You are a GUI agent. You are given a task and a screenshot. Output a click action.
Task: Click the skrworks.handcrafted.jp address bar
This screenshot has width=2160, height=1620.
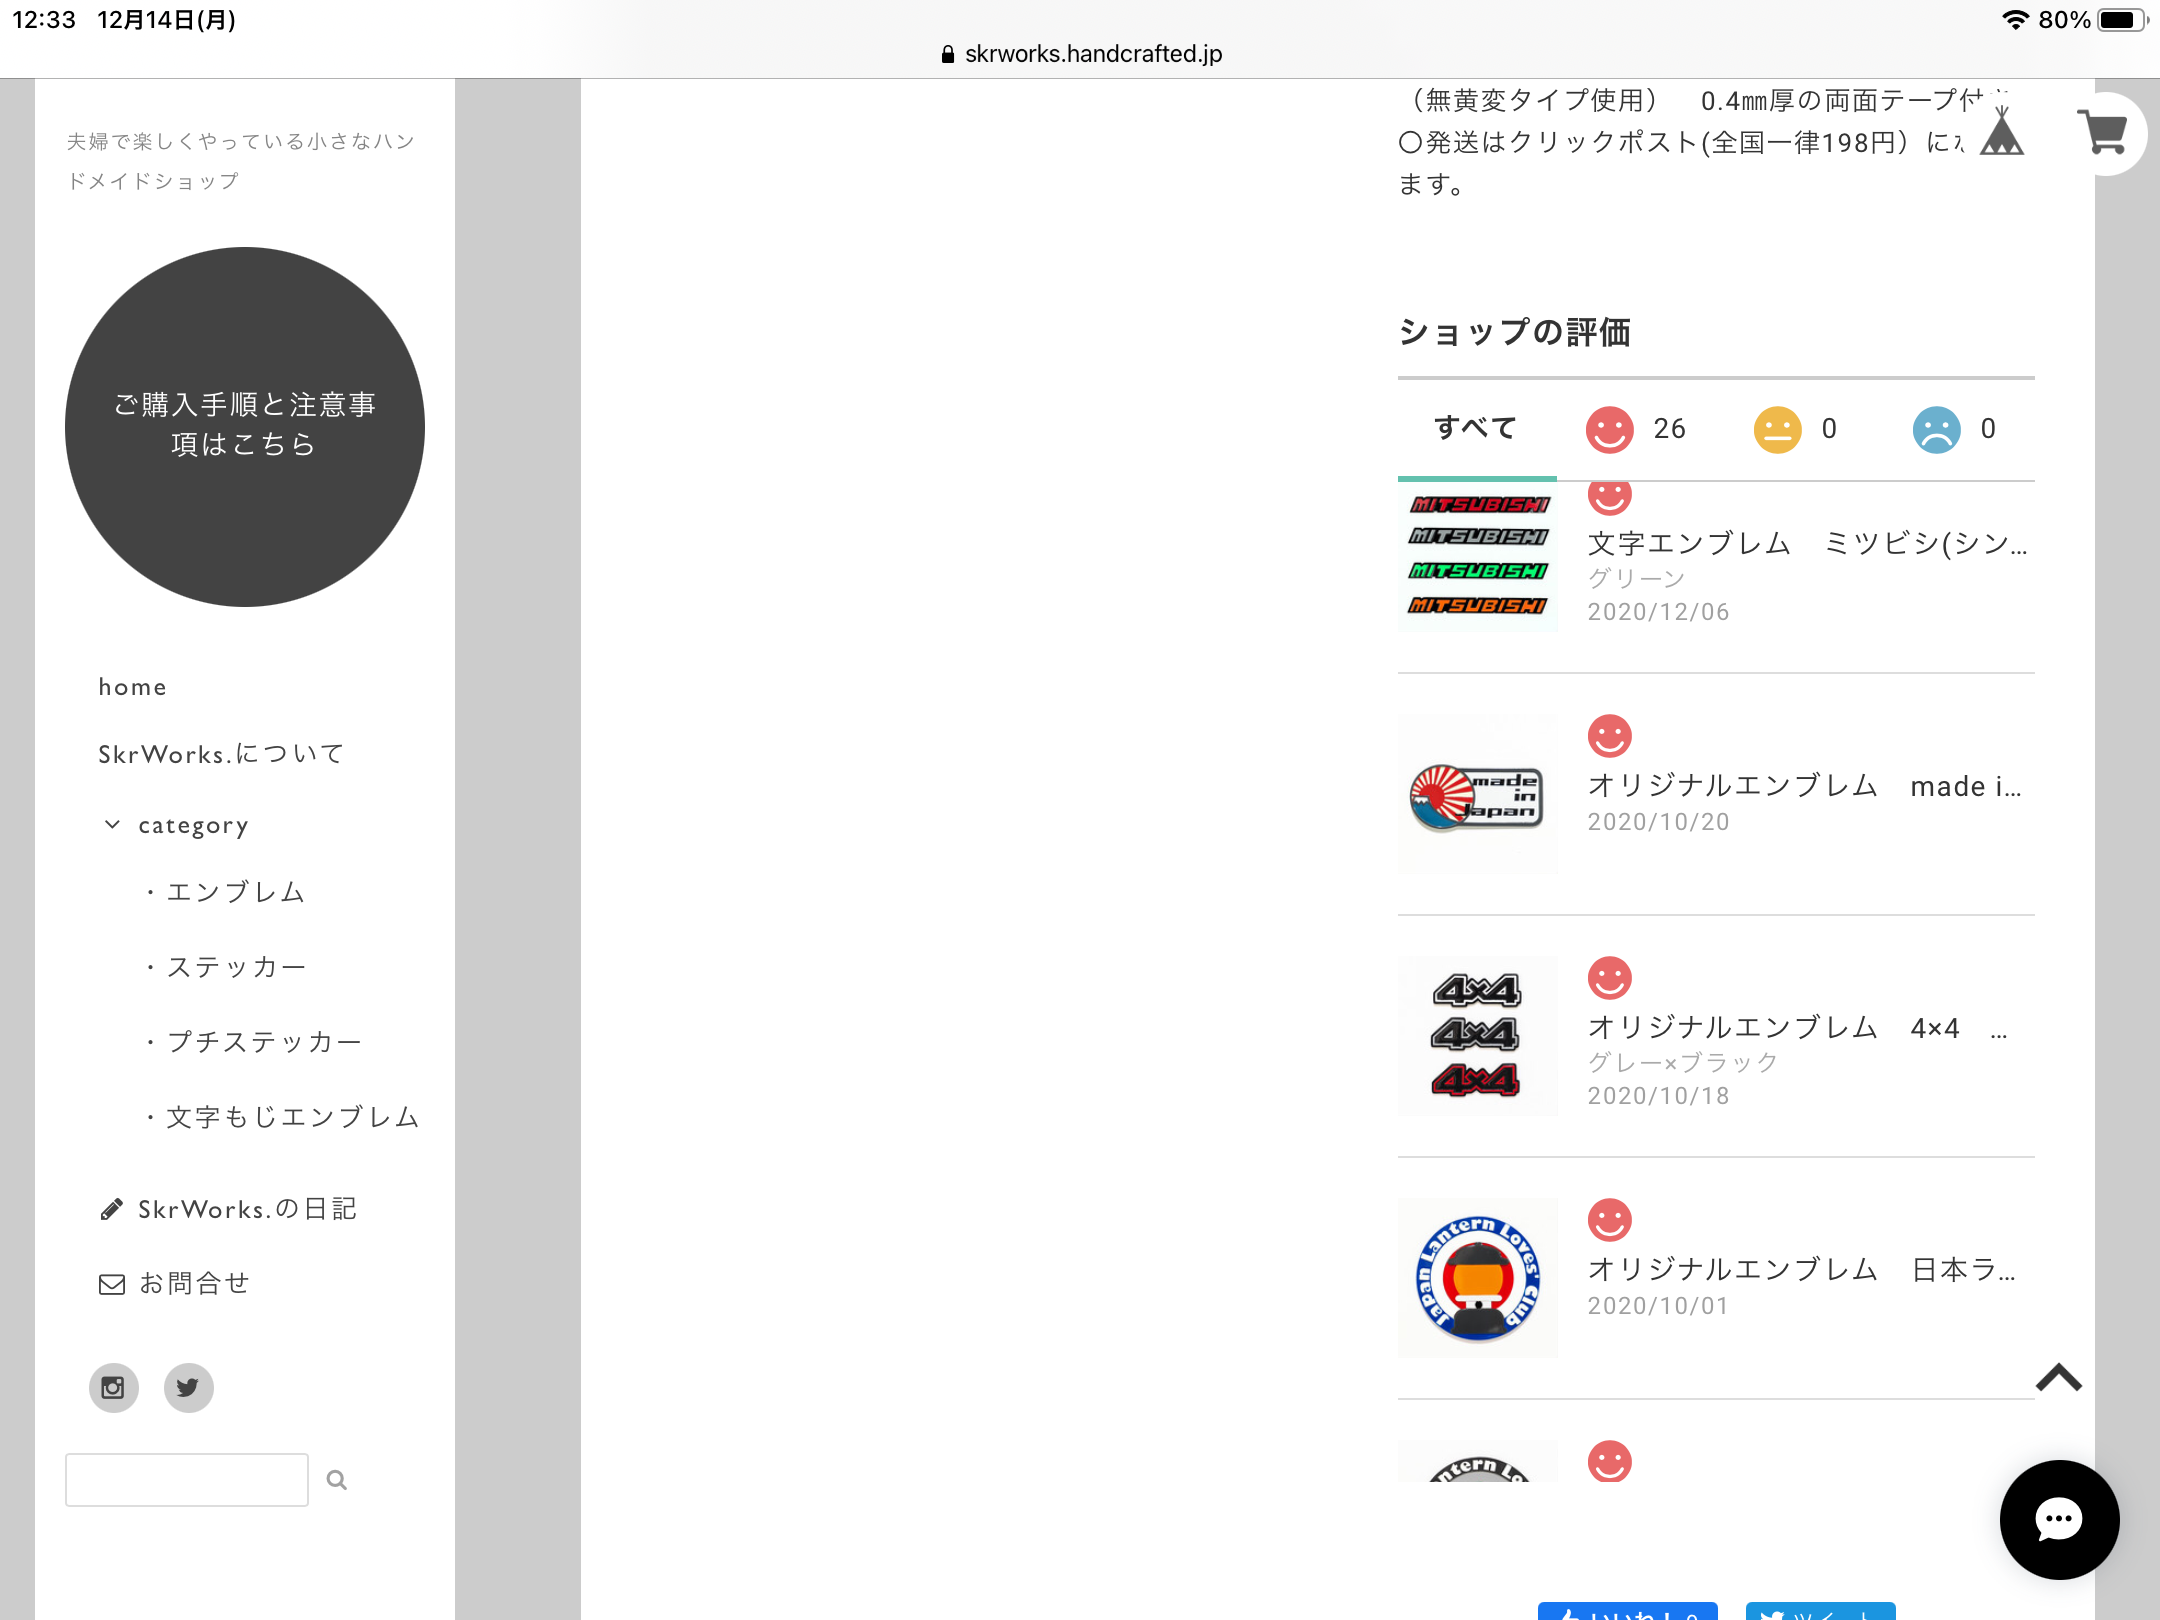coord(1081,54)
